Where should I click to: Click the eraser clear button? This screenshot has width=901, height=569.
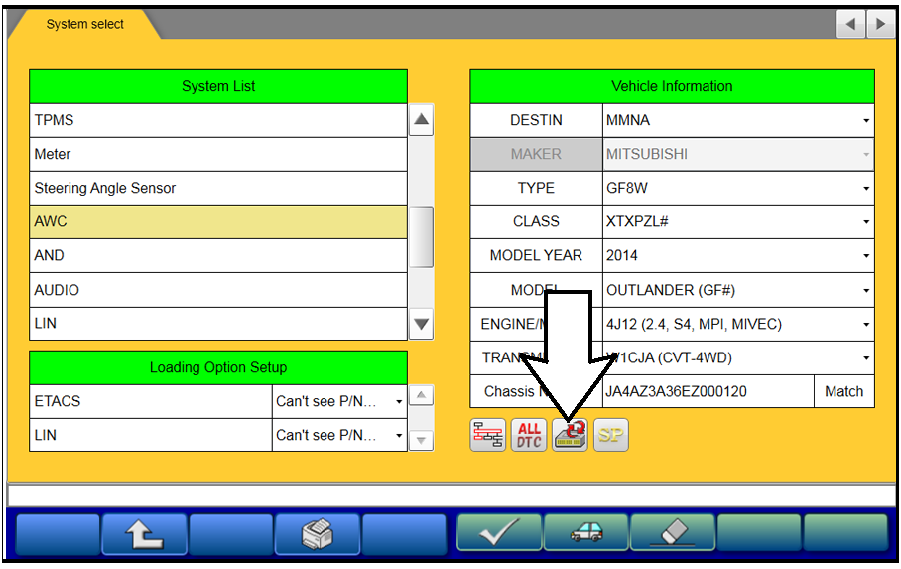[672, 533]
